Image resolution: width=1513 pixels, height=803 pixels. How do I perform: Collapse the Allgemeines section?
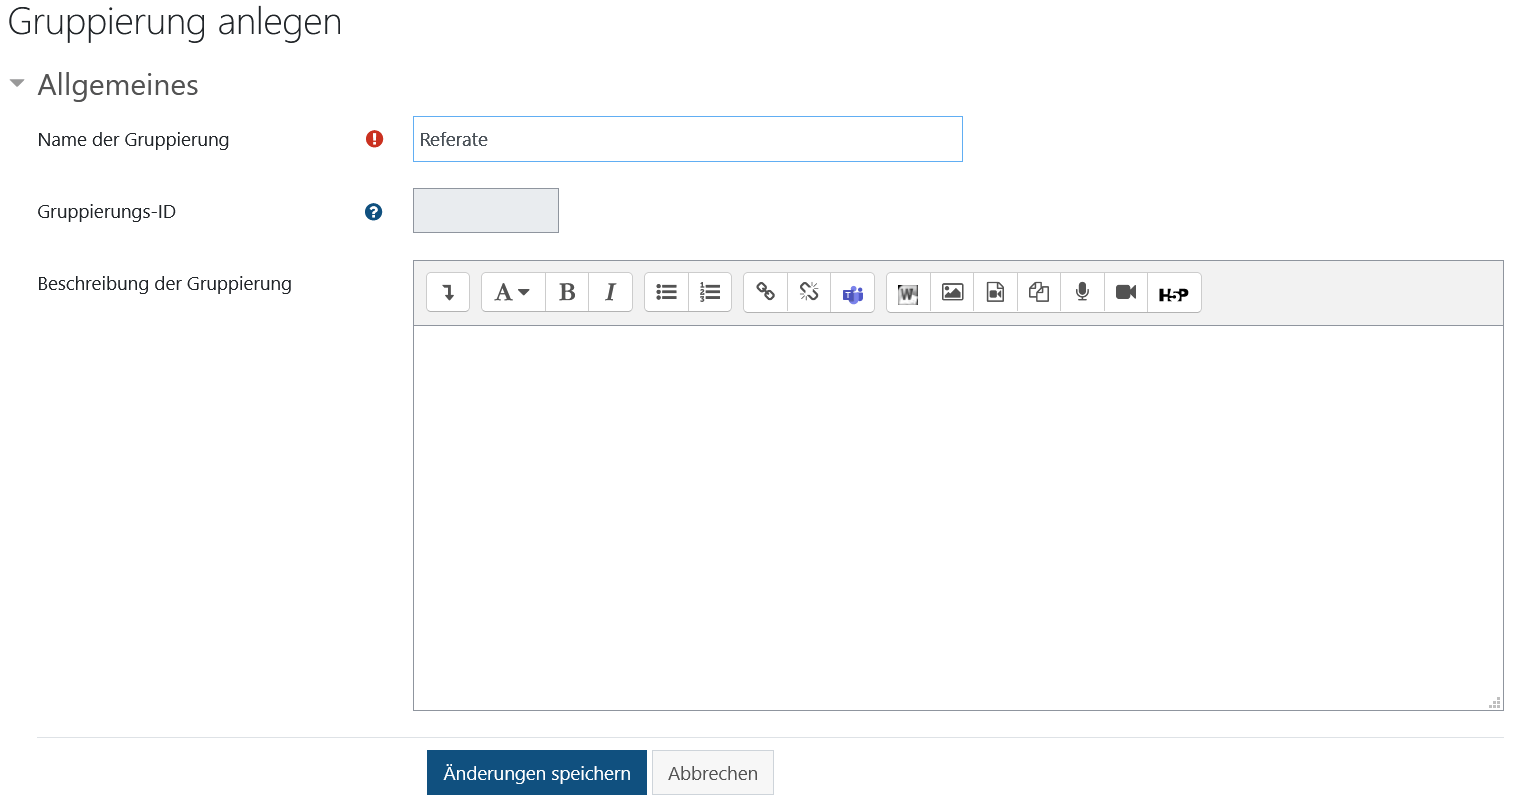17,84
